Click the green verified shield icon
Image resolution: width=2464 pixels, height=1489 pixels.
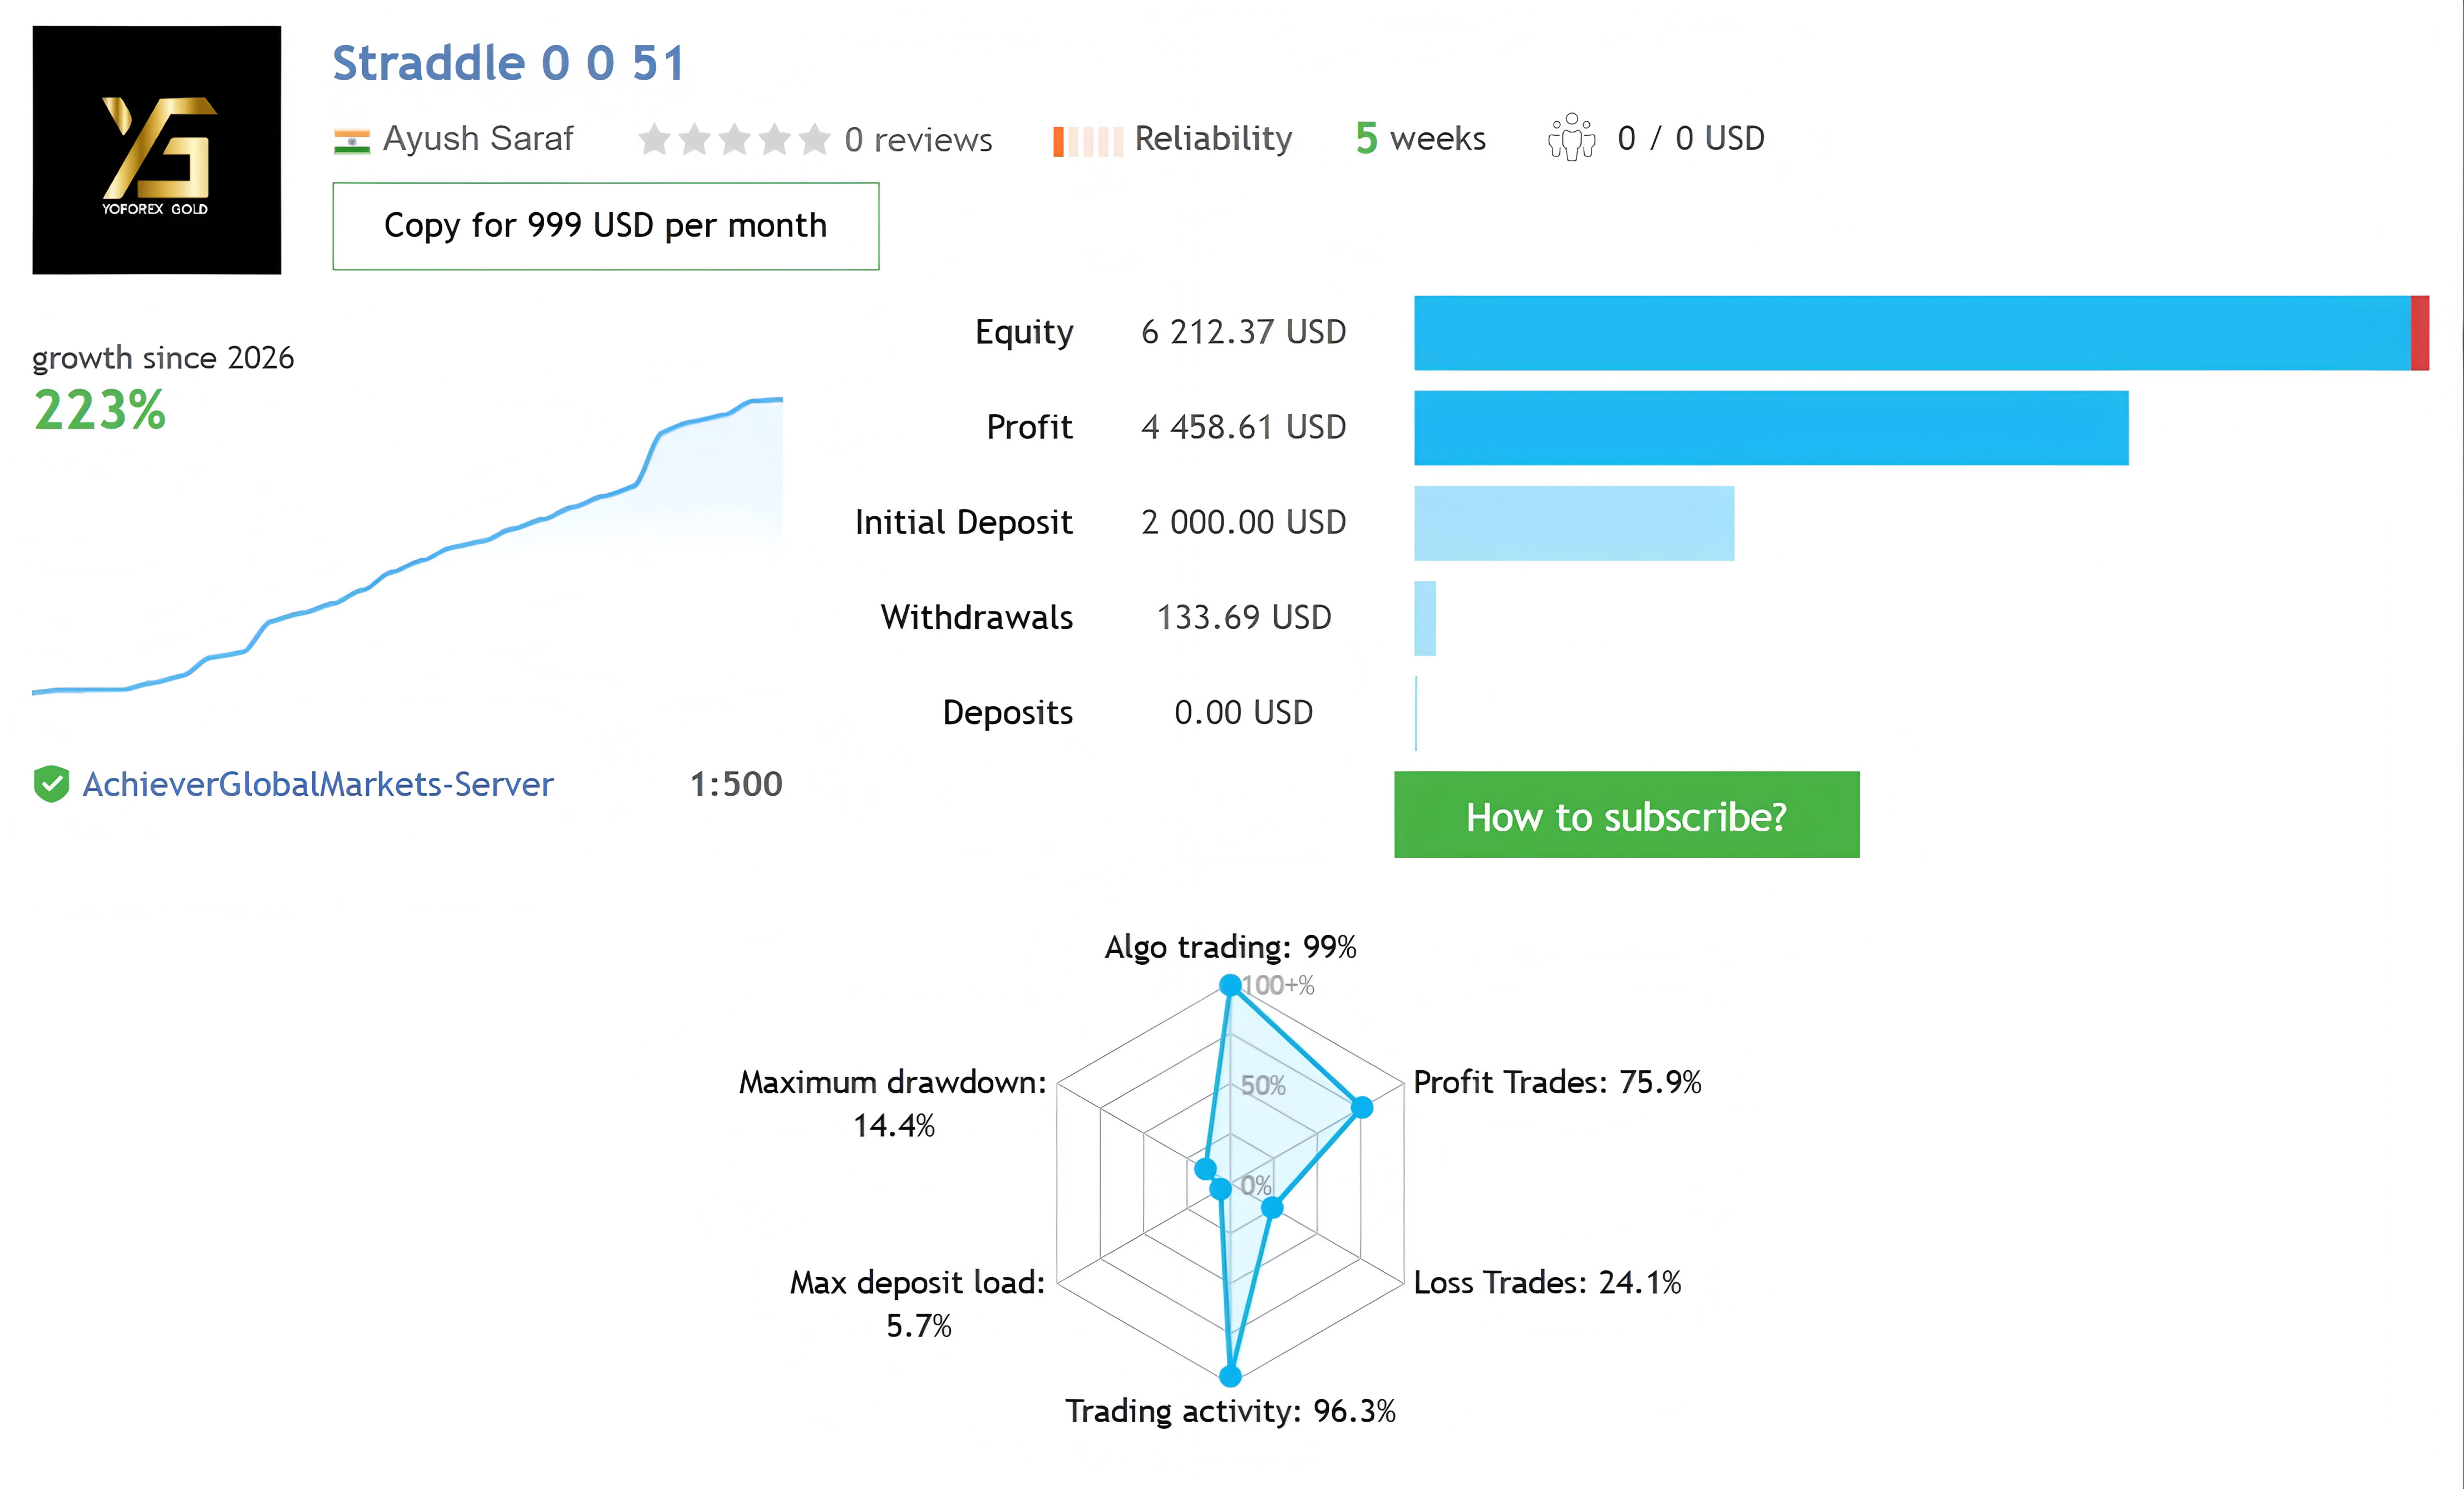pos(51,784)
